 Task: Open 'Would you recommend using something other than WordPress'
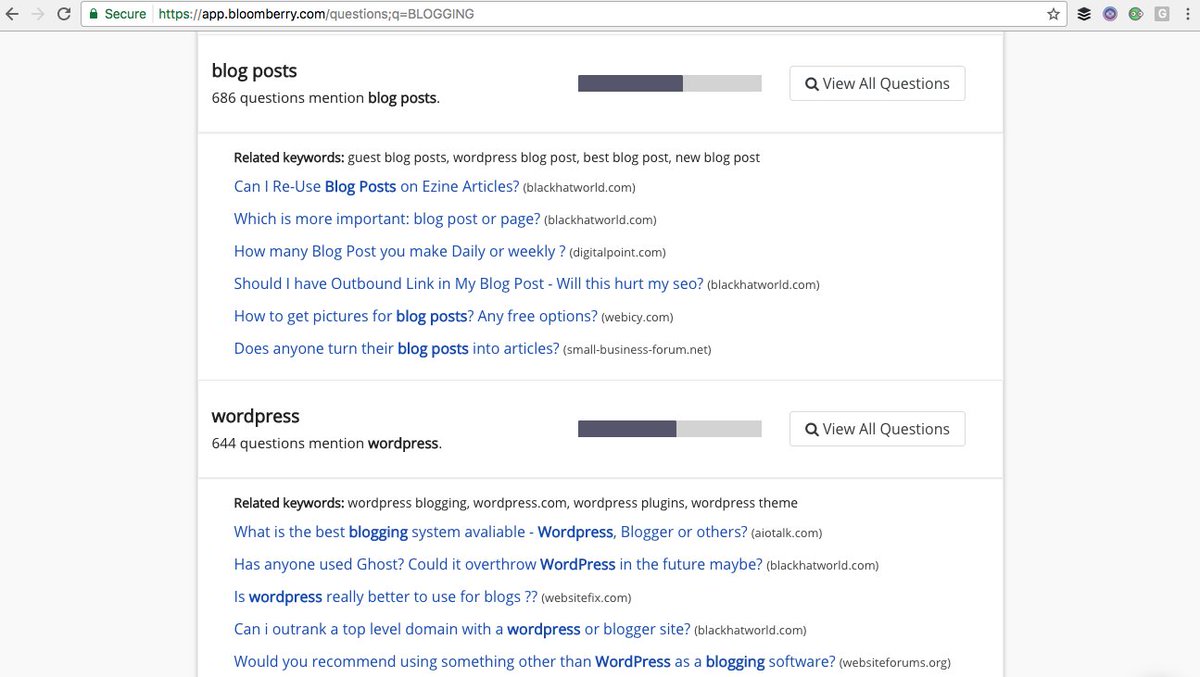pyautogui.click(x=534, y=661)
